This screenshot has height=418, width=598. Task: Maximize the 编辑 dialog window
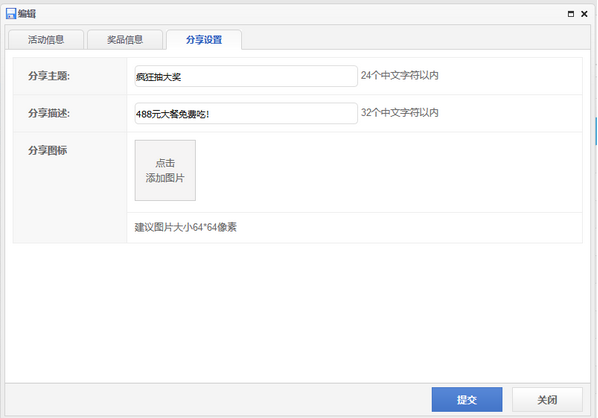click(571, 14)
